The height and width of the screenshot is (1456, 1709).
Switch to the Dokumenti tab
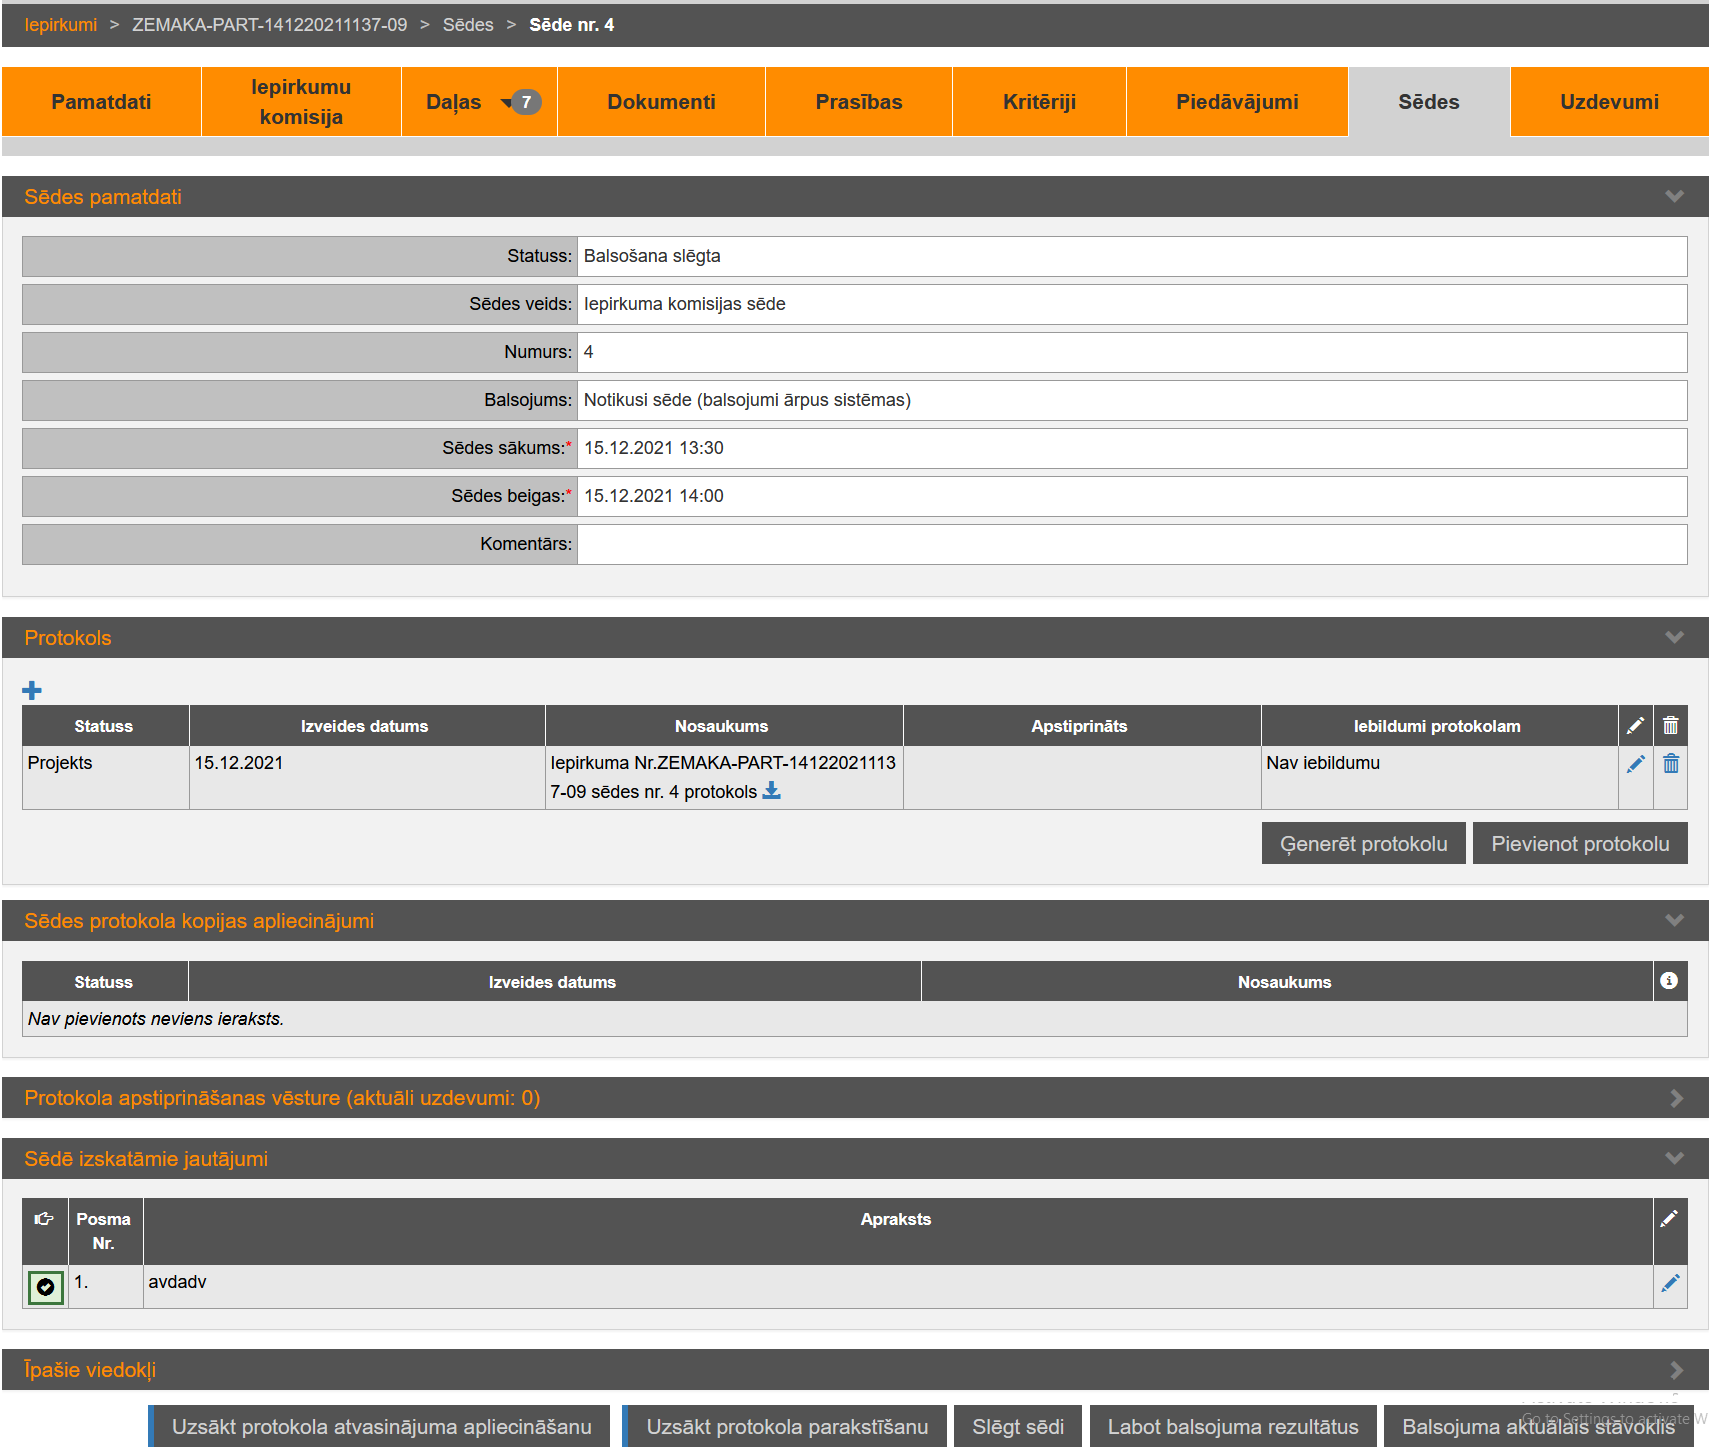pyautogui.click(x=661, y=102)
